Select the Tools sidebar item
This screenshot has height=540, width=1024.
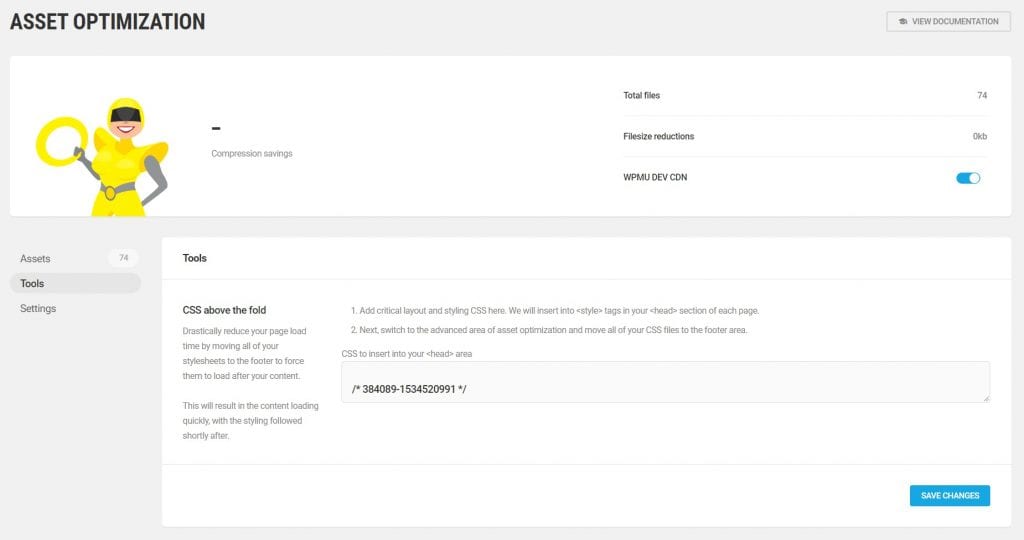pos(74,283)
